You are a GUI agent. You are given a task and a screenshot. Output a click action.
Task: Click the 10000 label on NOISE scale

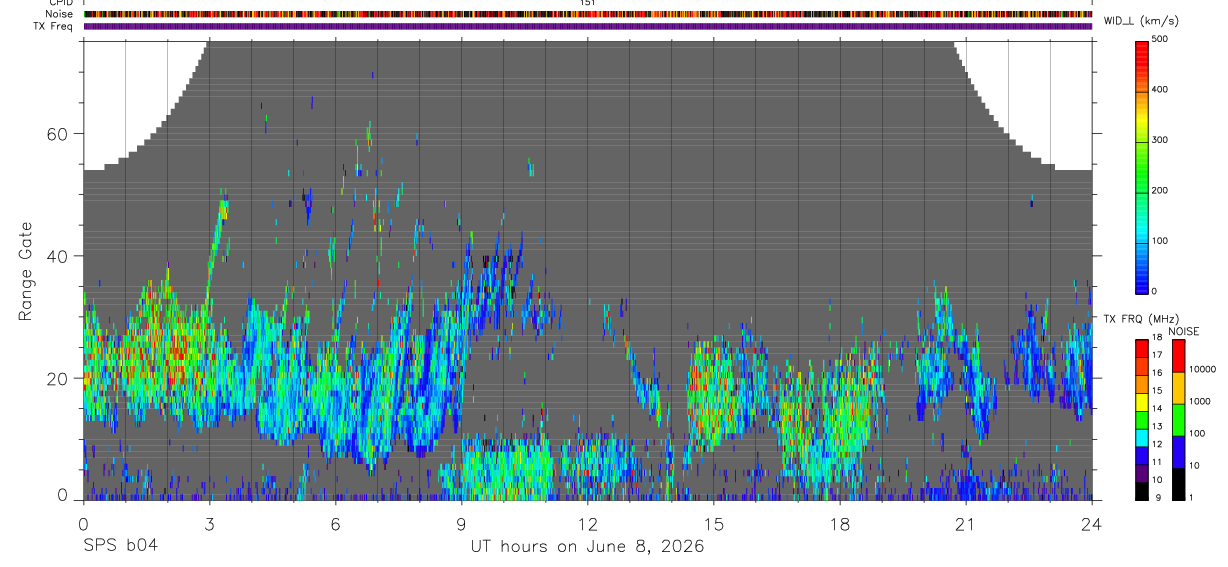point(1202,369)
